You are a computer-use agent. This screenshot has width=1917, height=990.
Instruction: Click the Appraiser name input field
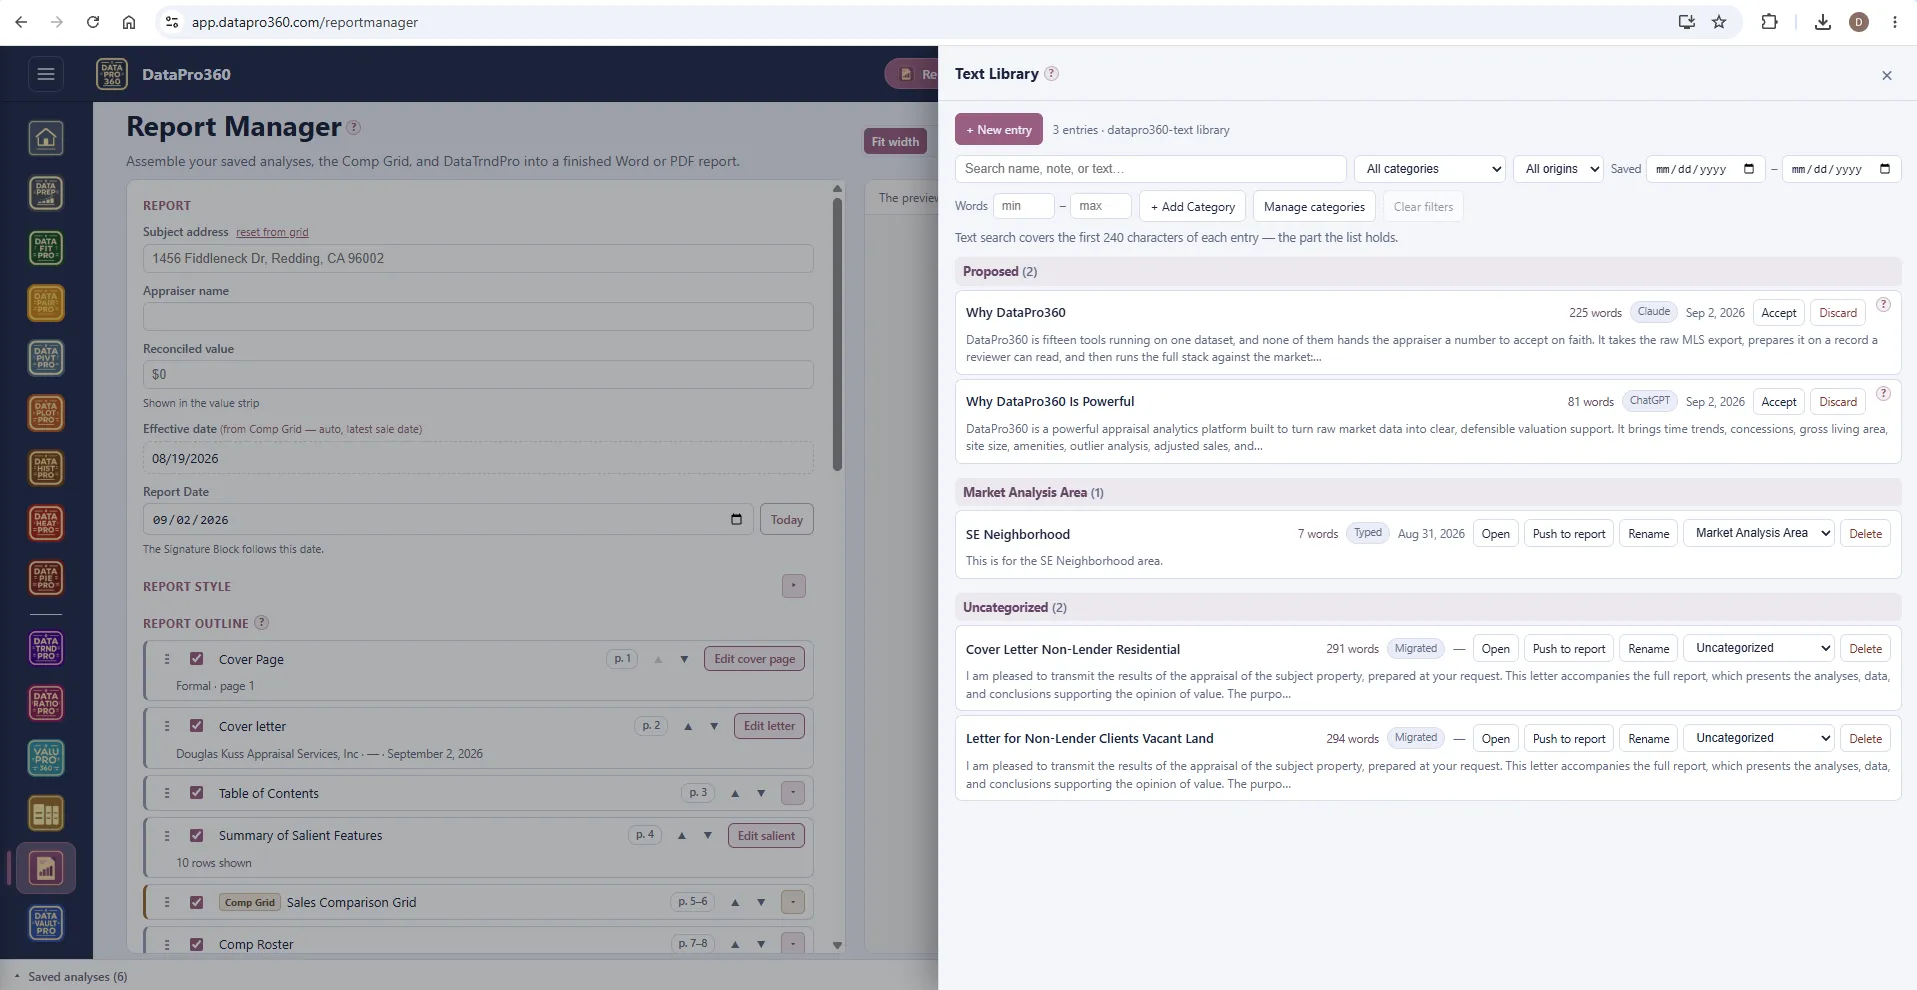coord(478,317)
